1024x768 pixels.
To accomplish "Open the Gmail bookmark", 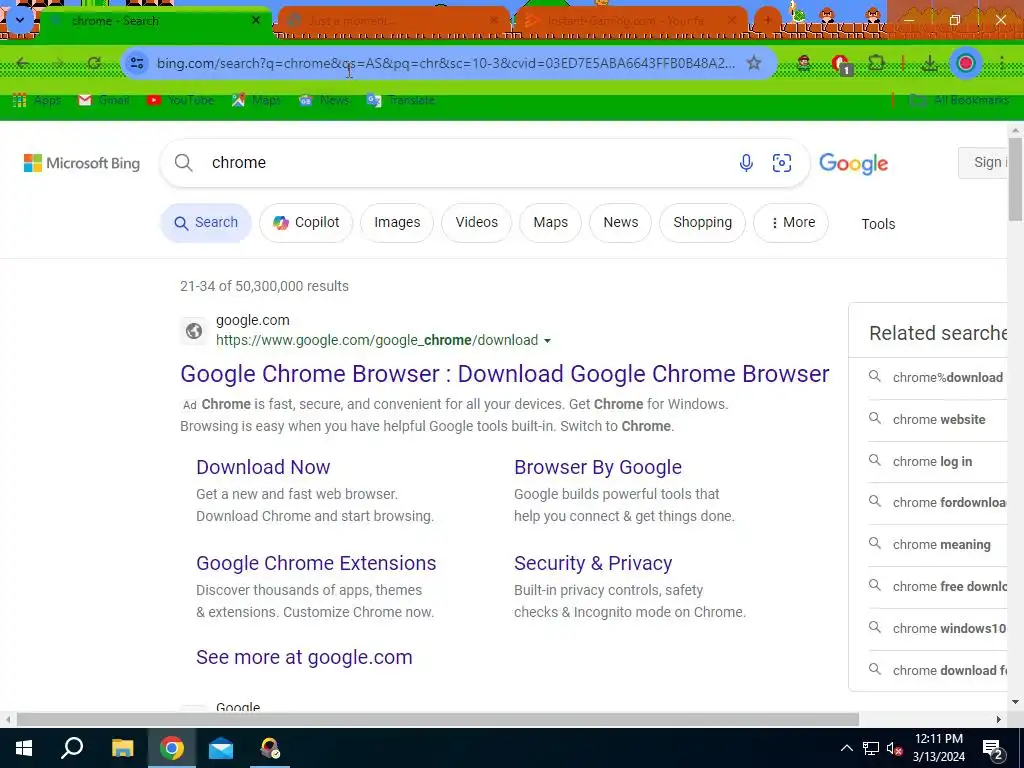I will tap(104, 100).
